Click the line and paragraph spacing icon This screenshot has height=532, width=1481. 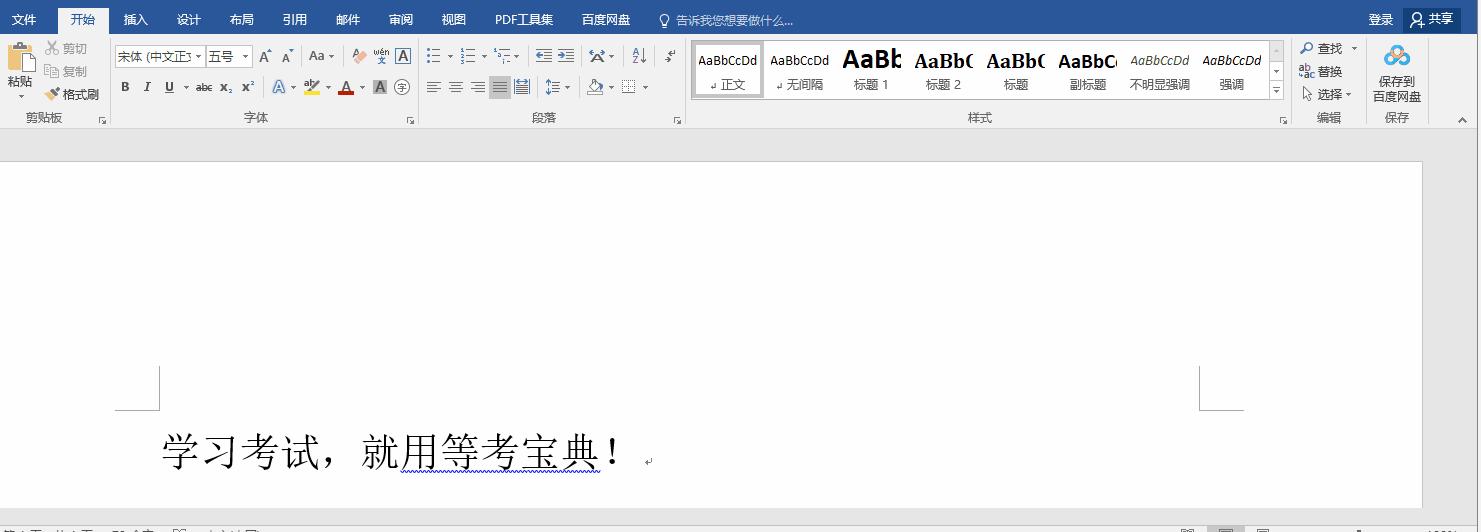(553, 88)
